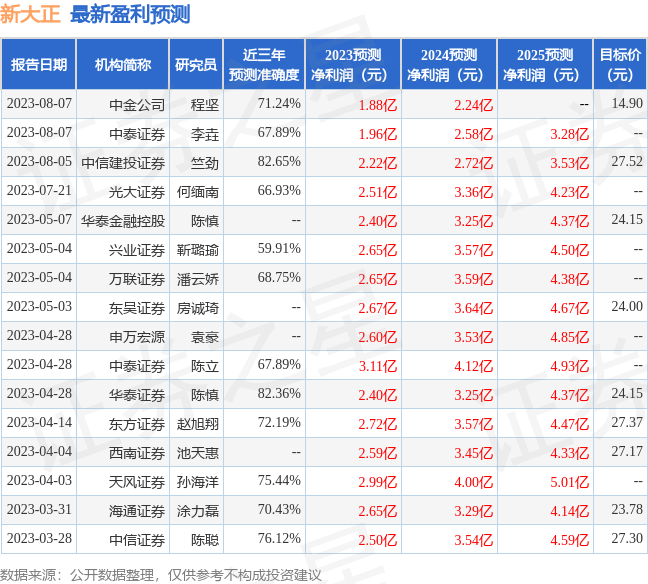Viewport: 648px width, 584px height.
Task: Click 2025 profit value 4.23亿
Action: (569, 192)
